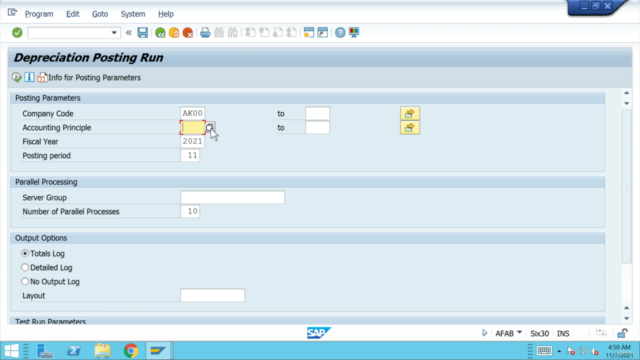Screen dimensions: 640x360
Task: Click Info for Posting Parameters button
Action: 89,78
